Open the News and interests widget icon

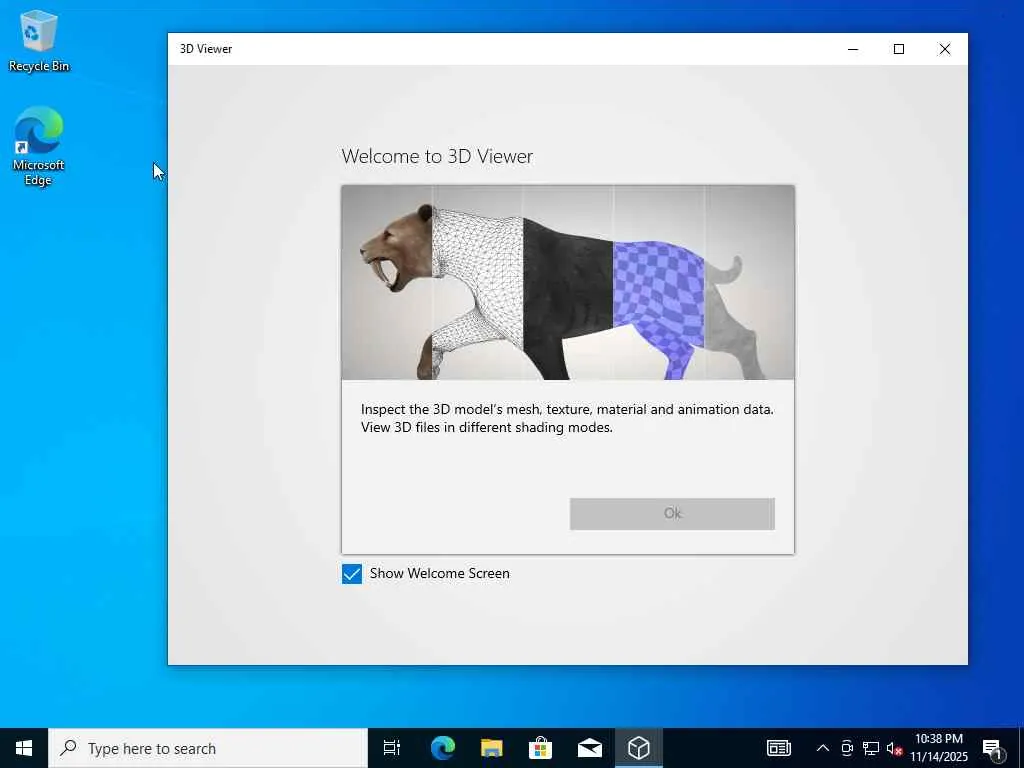(778, 748)
